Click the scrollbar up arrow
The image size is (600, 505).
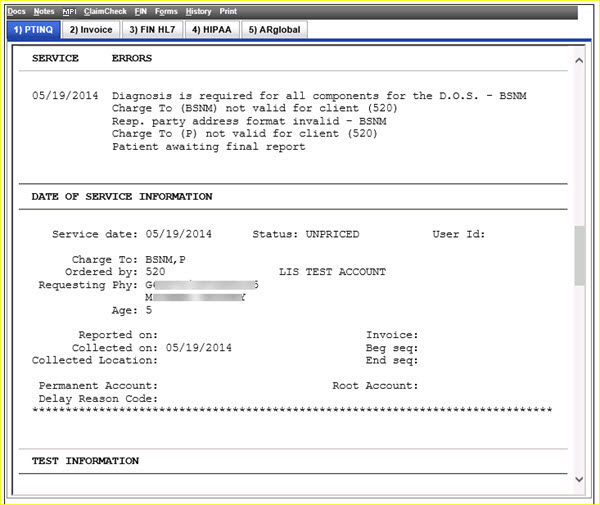pos(578,60)
